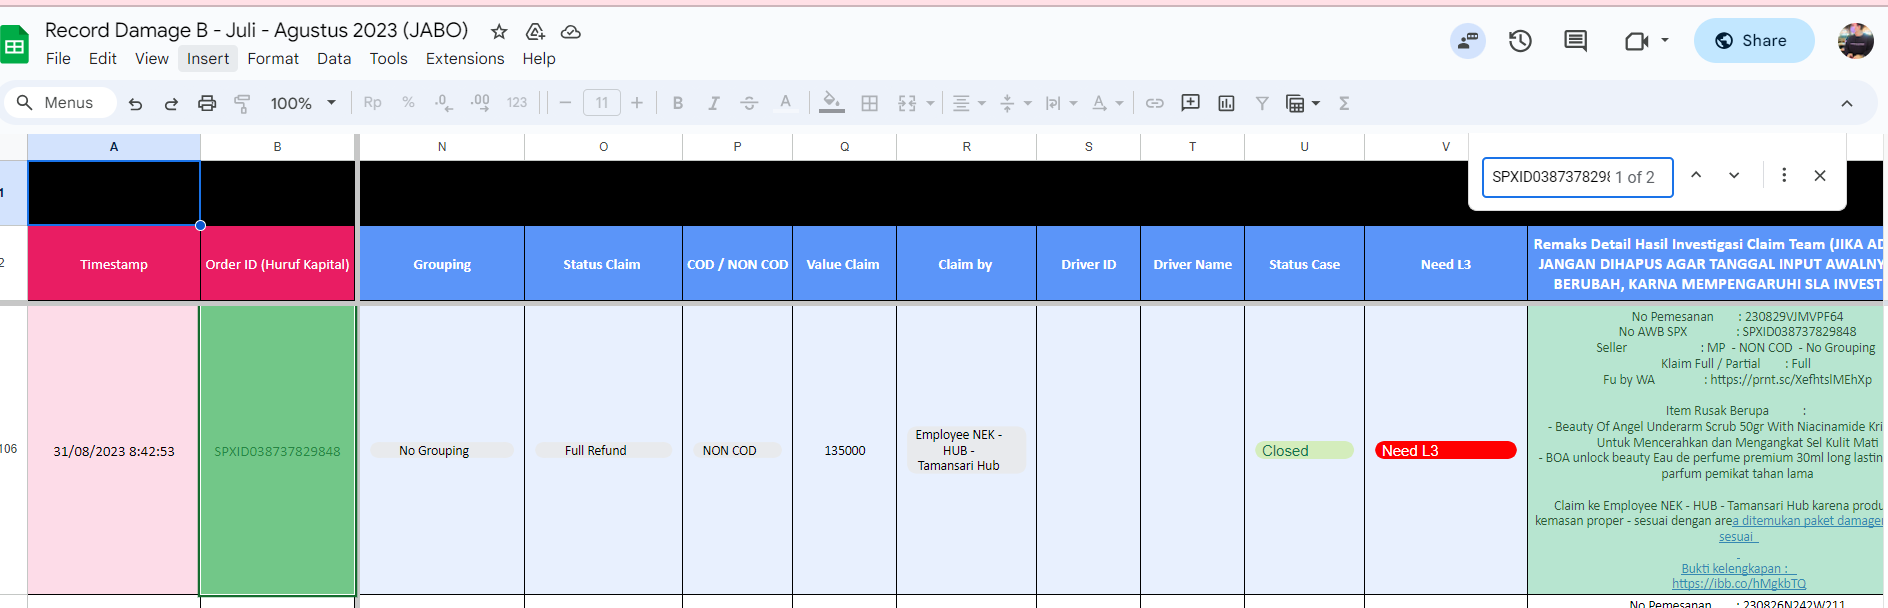Close the find box
The image size is (1888, 608).
[x=1820, y=175]
